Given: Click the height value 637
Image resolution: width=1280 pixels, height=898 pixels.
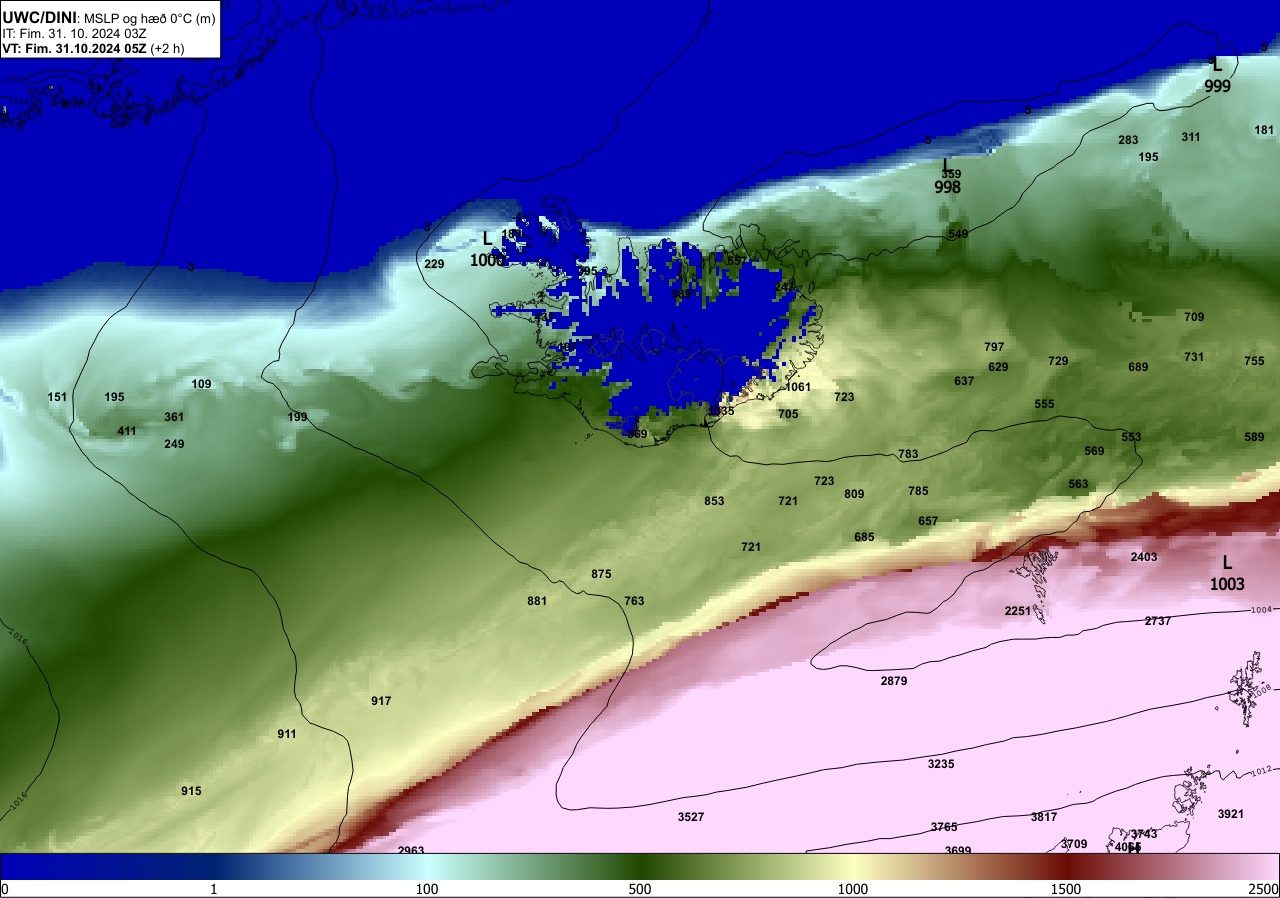Looking at the screenshot, I should click(964, 381).
